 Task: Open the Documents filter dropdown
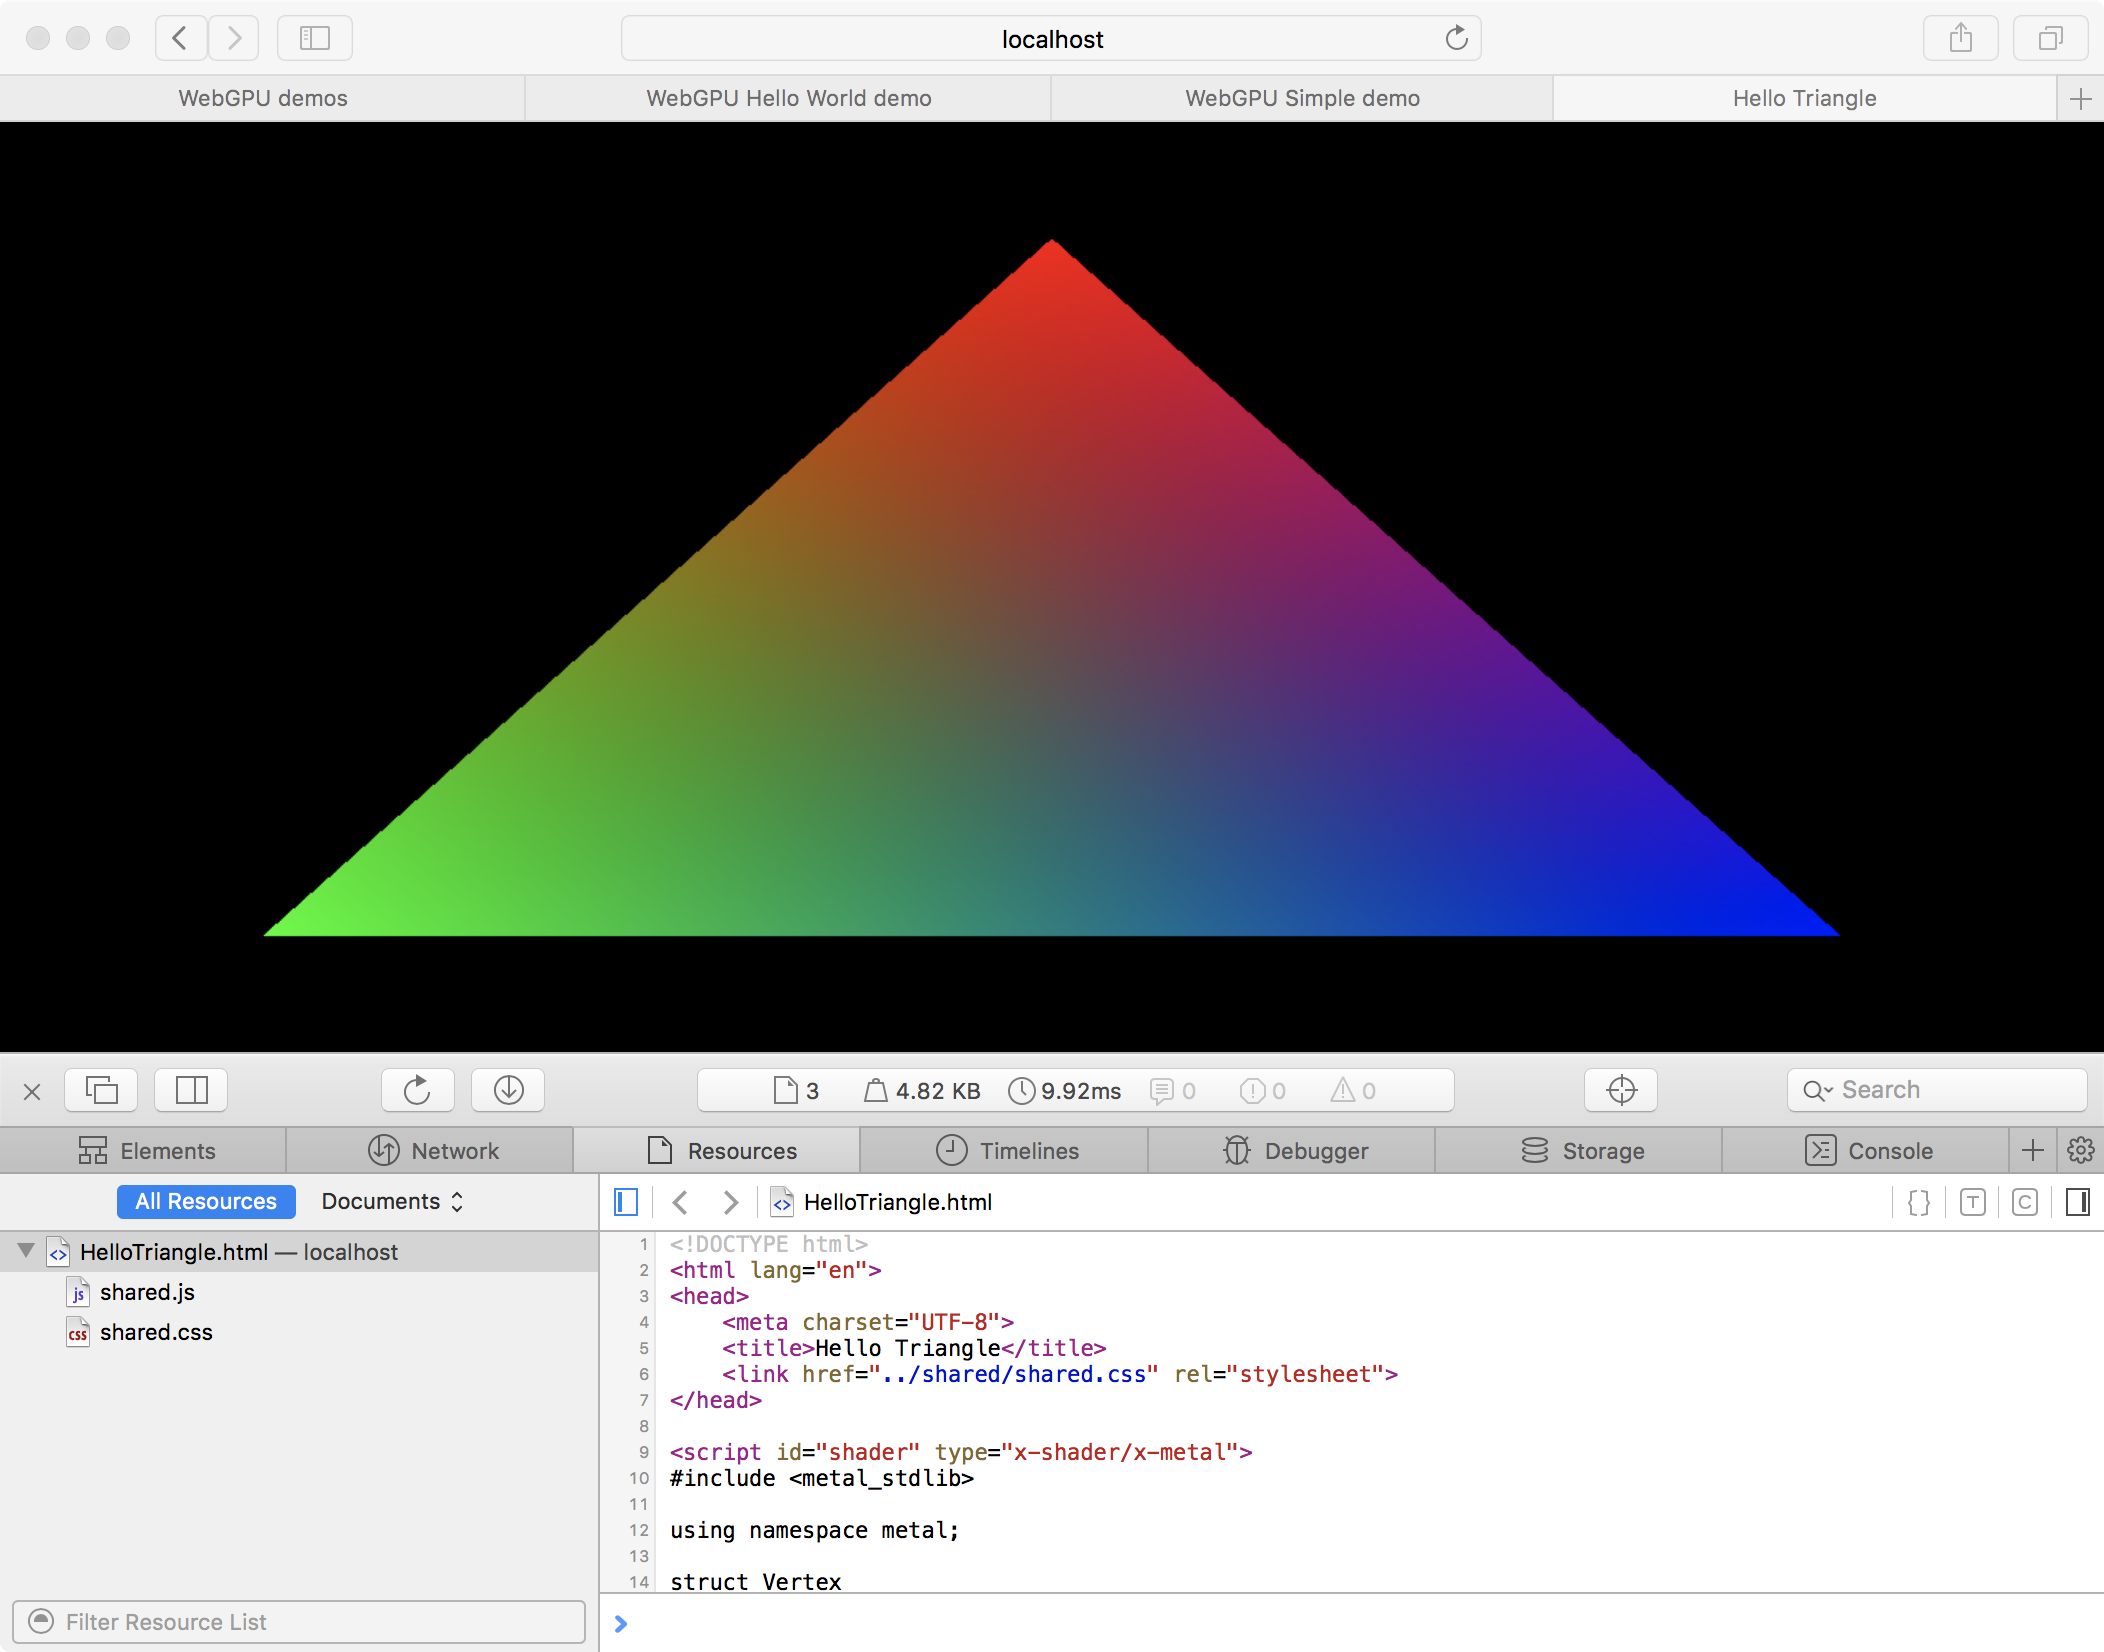(x=392, y=1202)
